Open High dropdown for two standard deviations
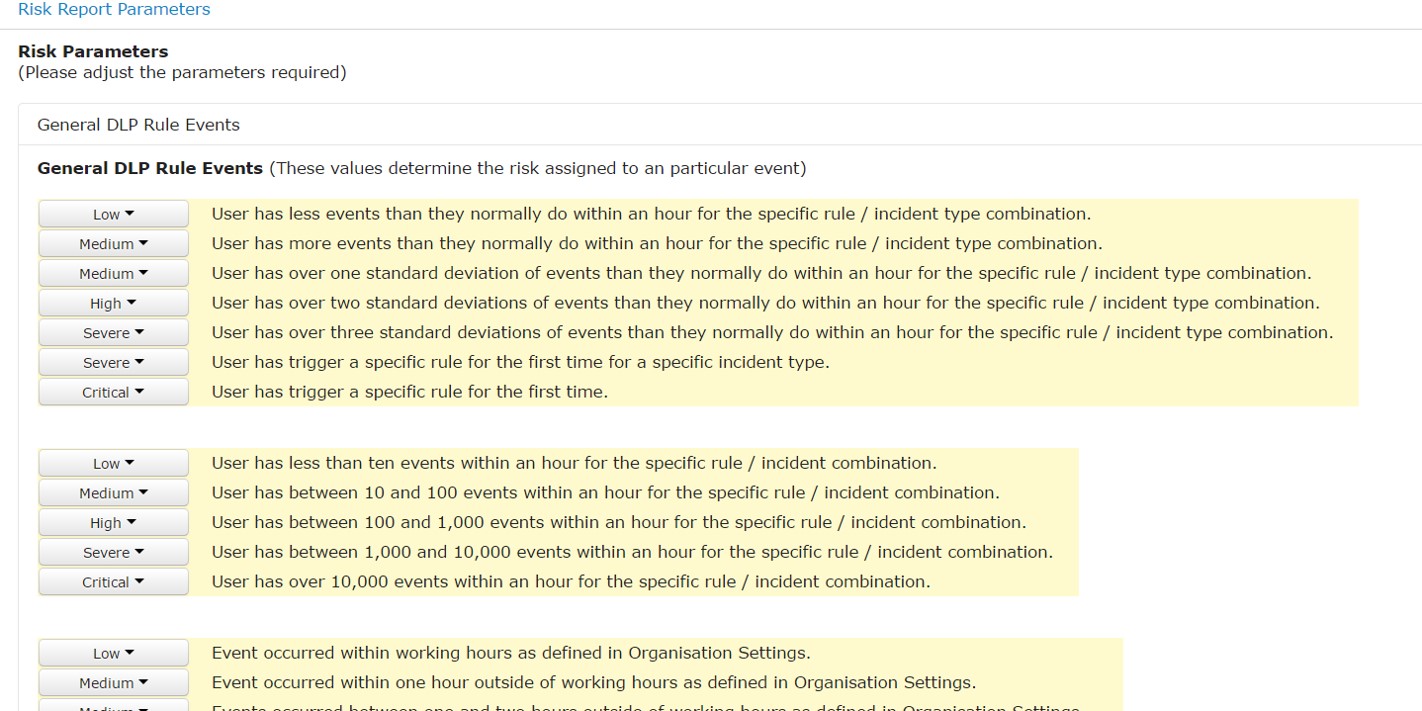This screenshot has width=1422, height=711. [x=113, y=303]
